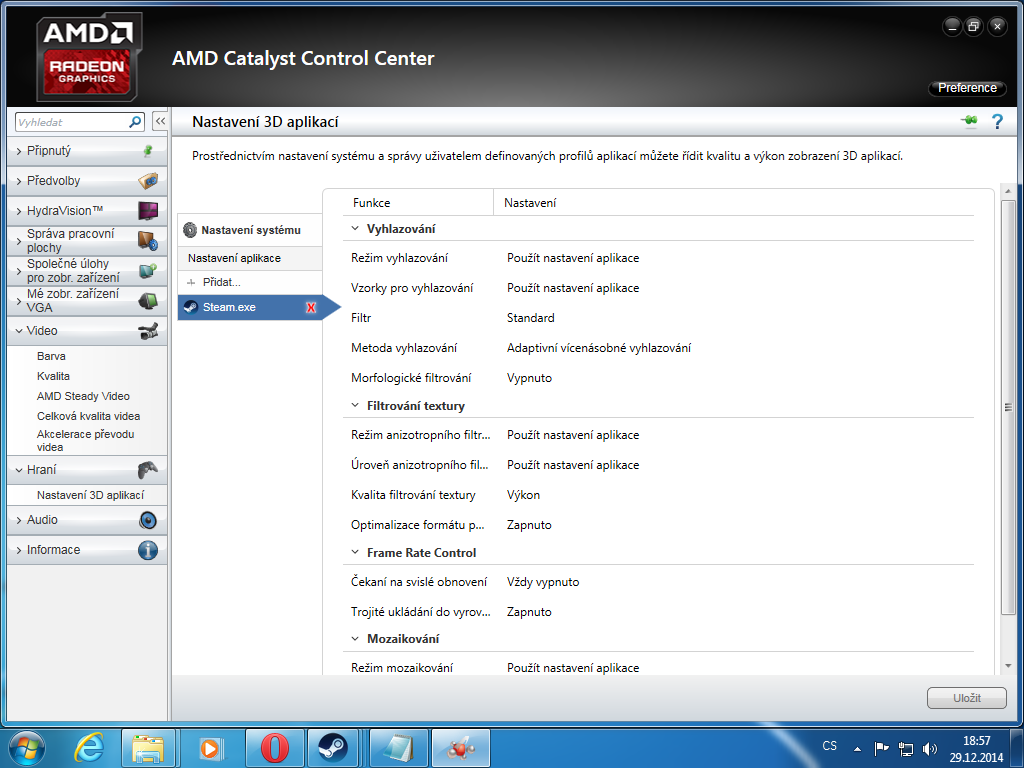The height and width of the screenshot is (768, 1024).
Task: Click the help question mark icon
Action: (x=996, y=122)
